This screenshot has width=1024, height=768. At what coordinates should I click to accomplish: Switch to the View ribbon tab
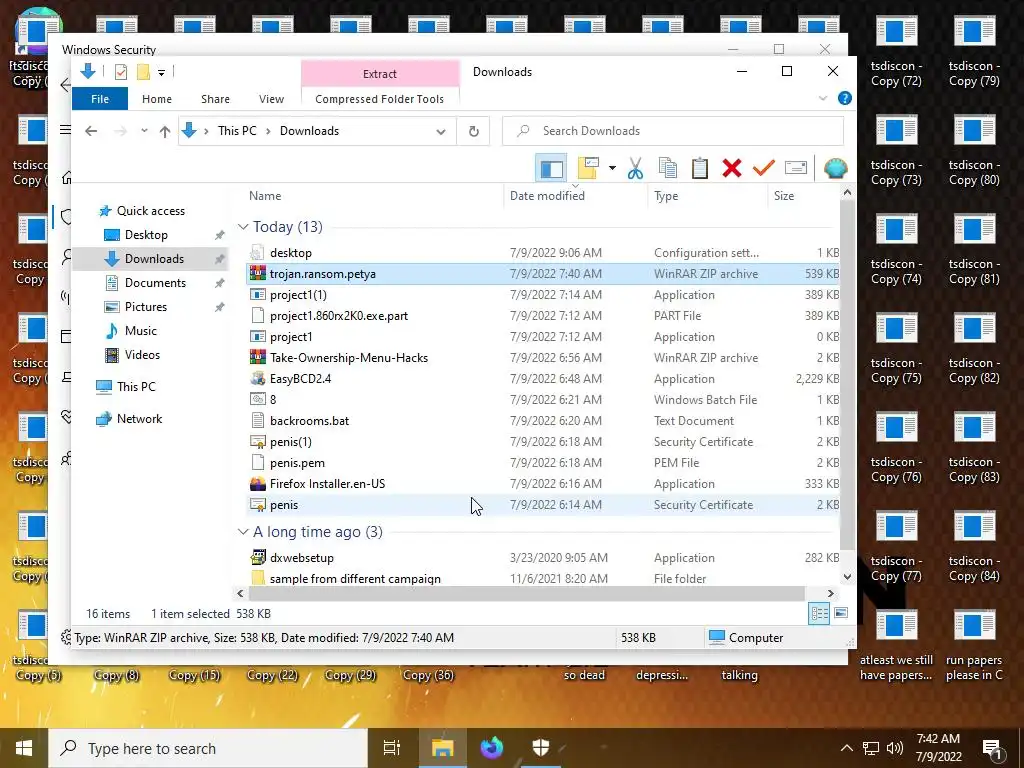pyautogui.click(x=271, y=99)
